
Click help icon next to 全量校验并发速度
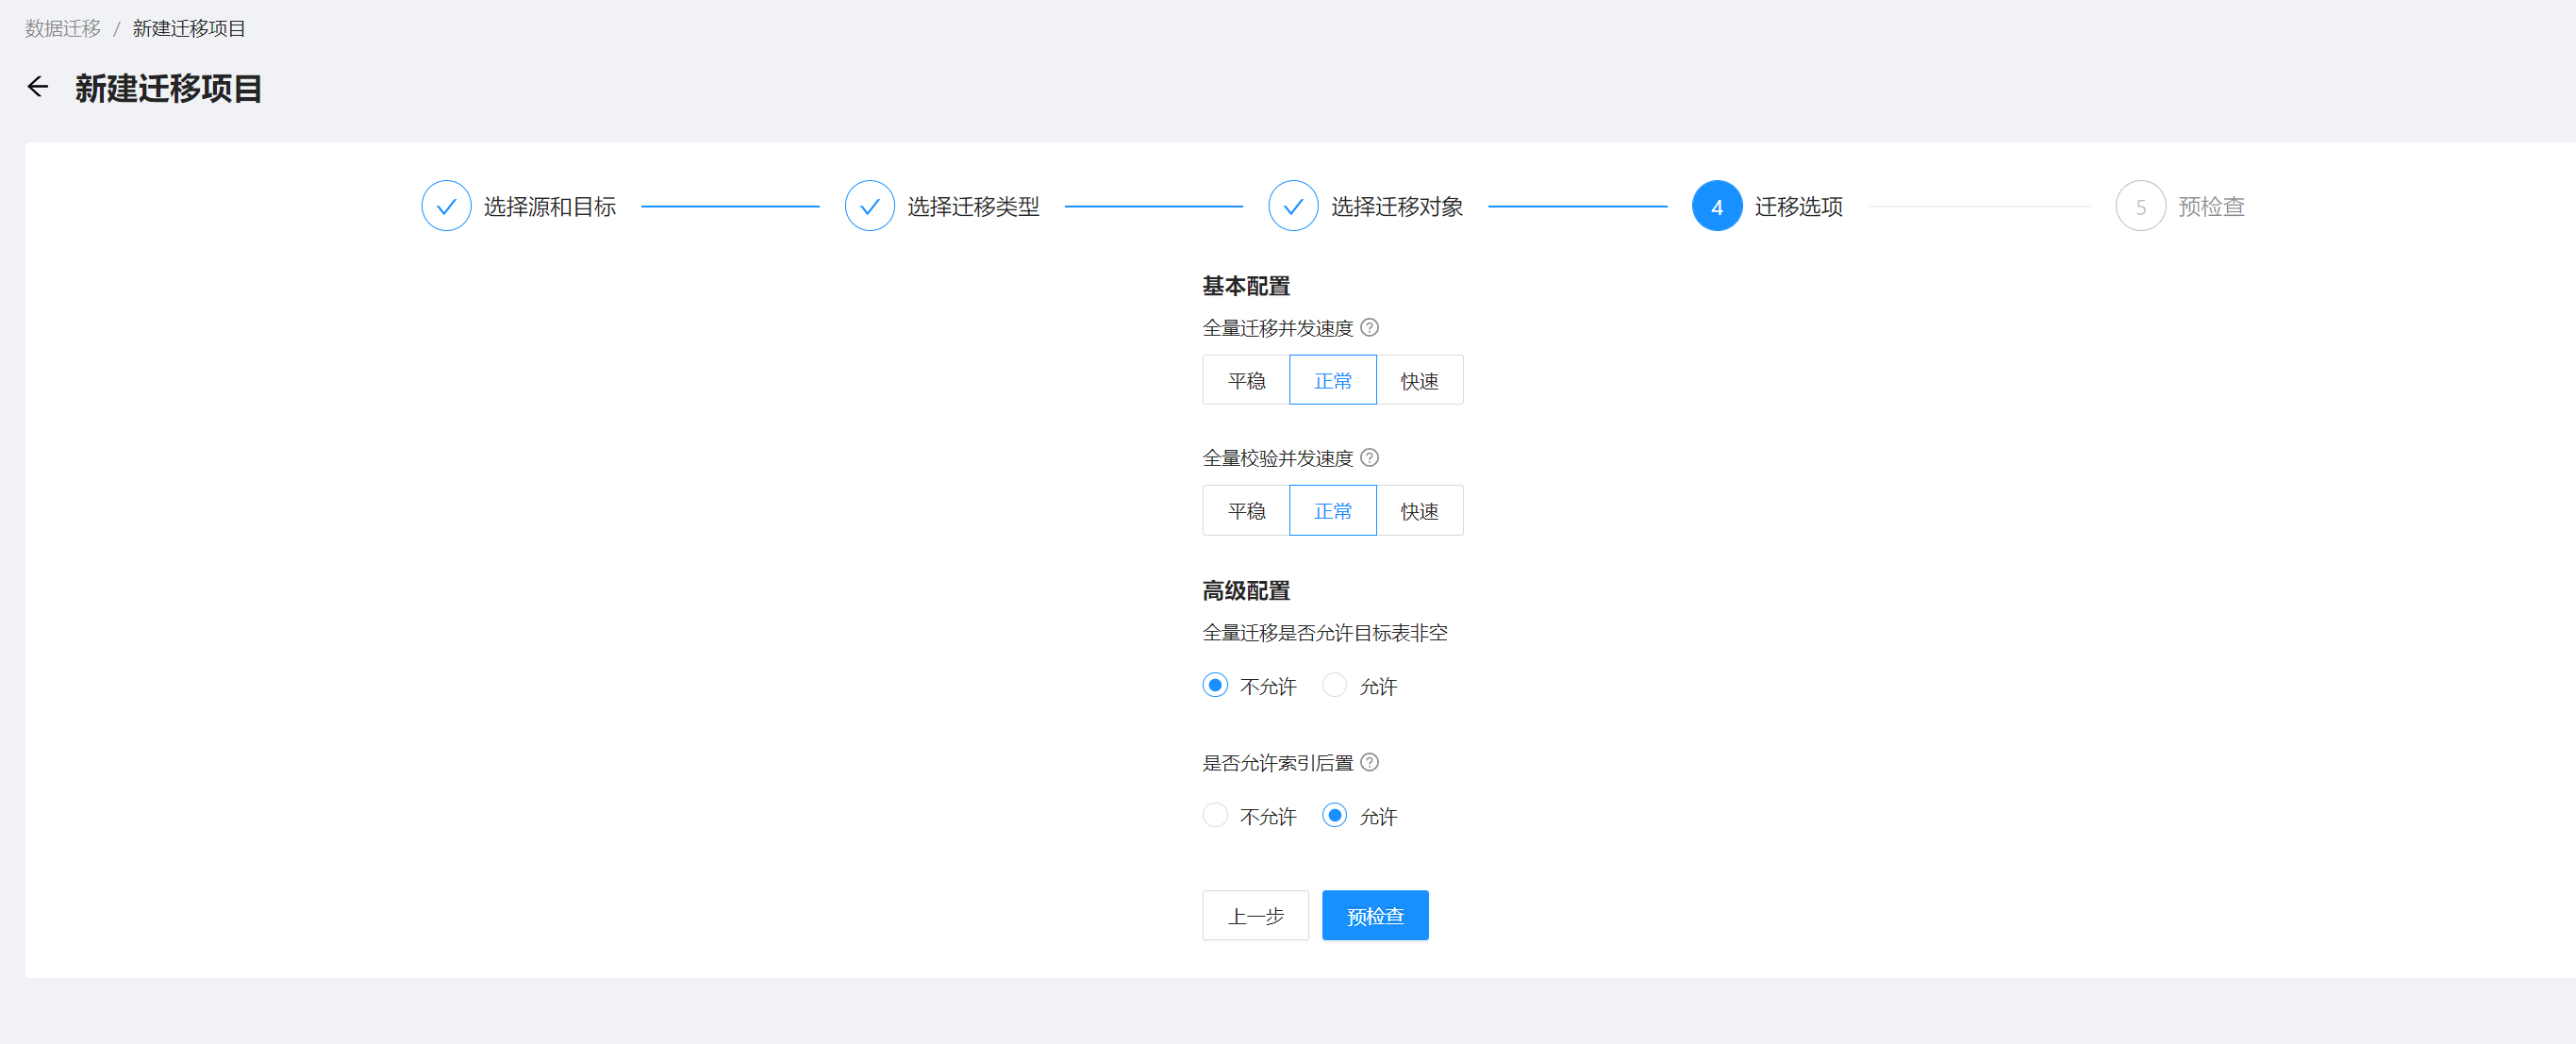click(1370, 457)
